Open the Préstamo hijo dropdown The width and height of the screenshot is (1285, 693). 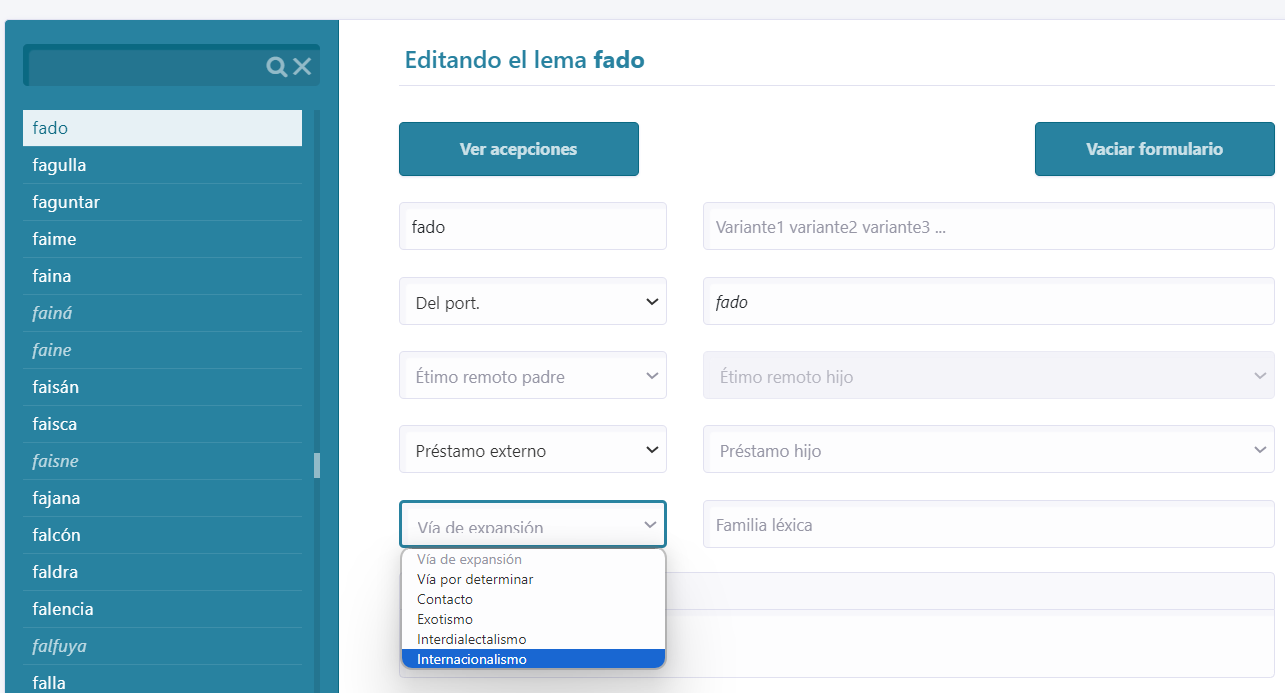[988, 450]
